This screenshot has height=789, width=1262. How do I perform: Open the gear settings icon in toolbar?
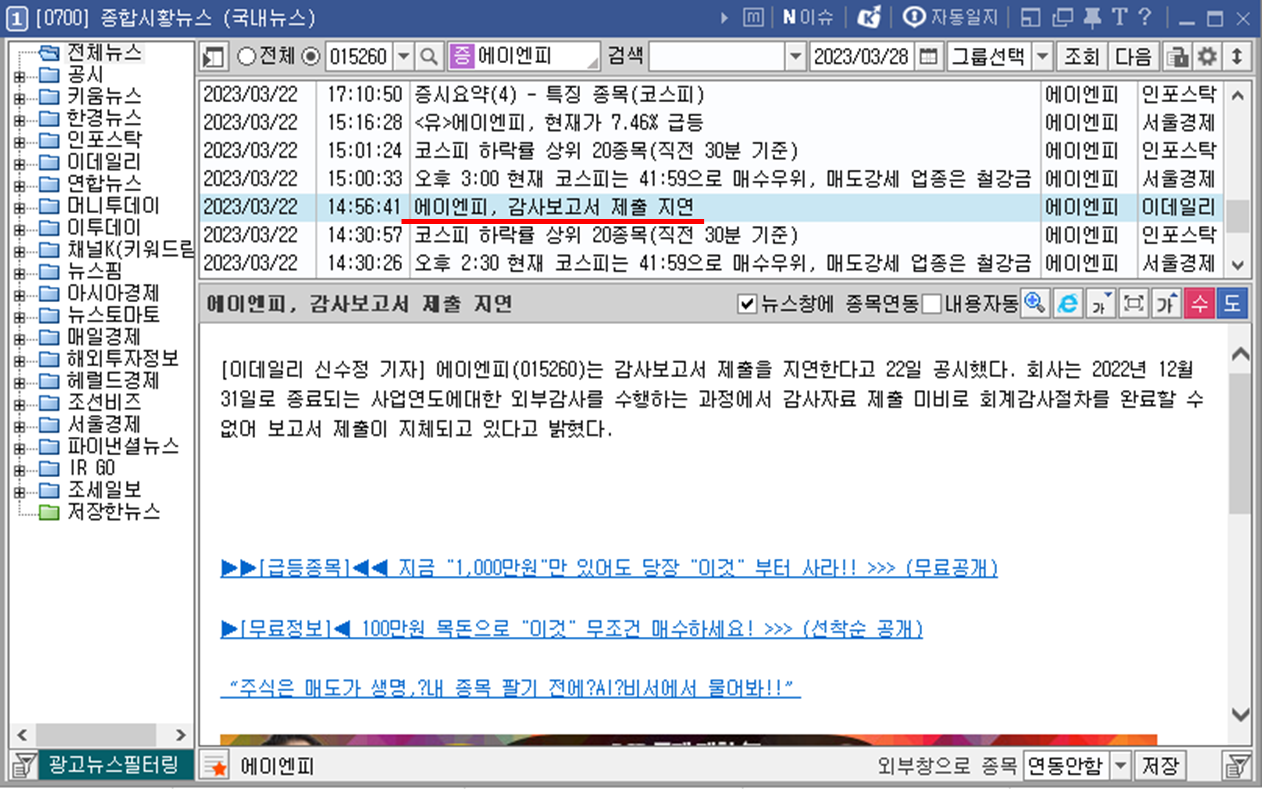[x=1208, y=56]
